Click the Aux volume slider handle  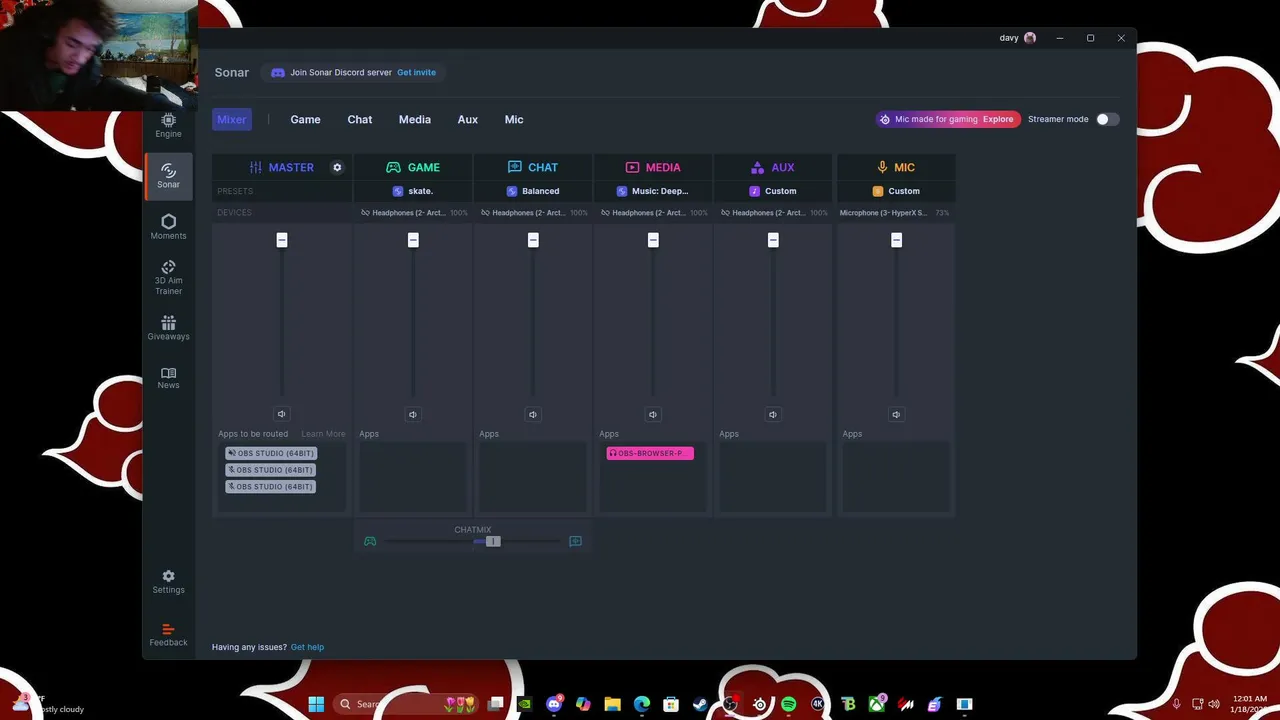[x=773, y=240]
